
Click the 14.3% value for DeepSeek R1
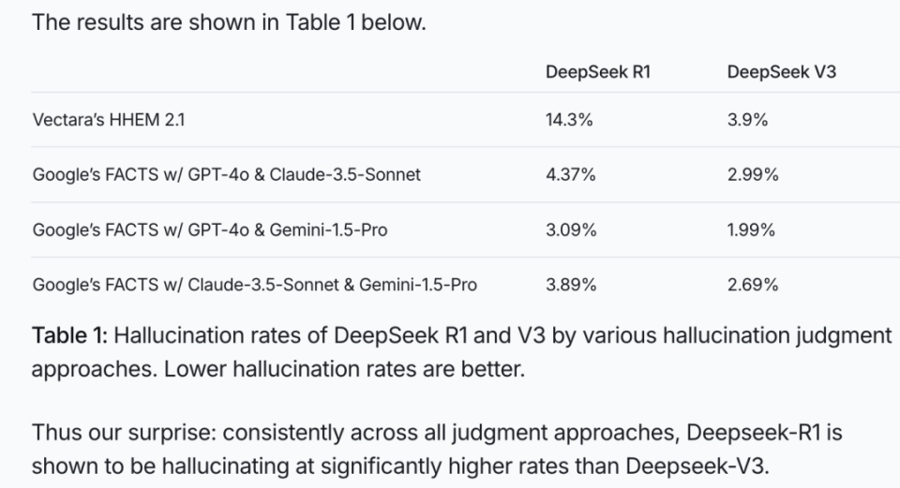[569, 119]
